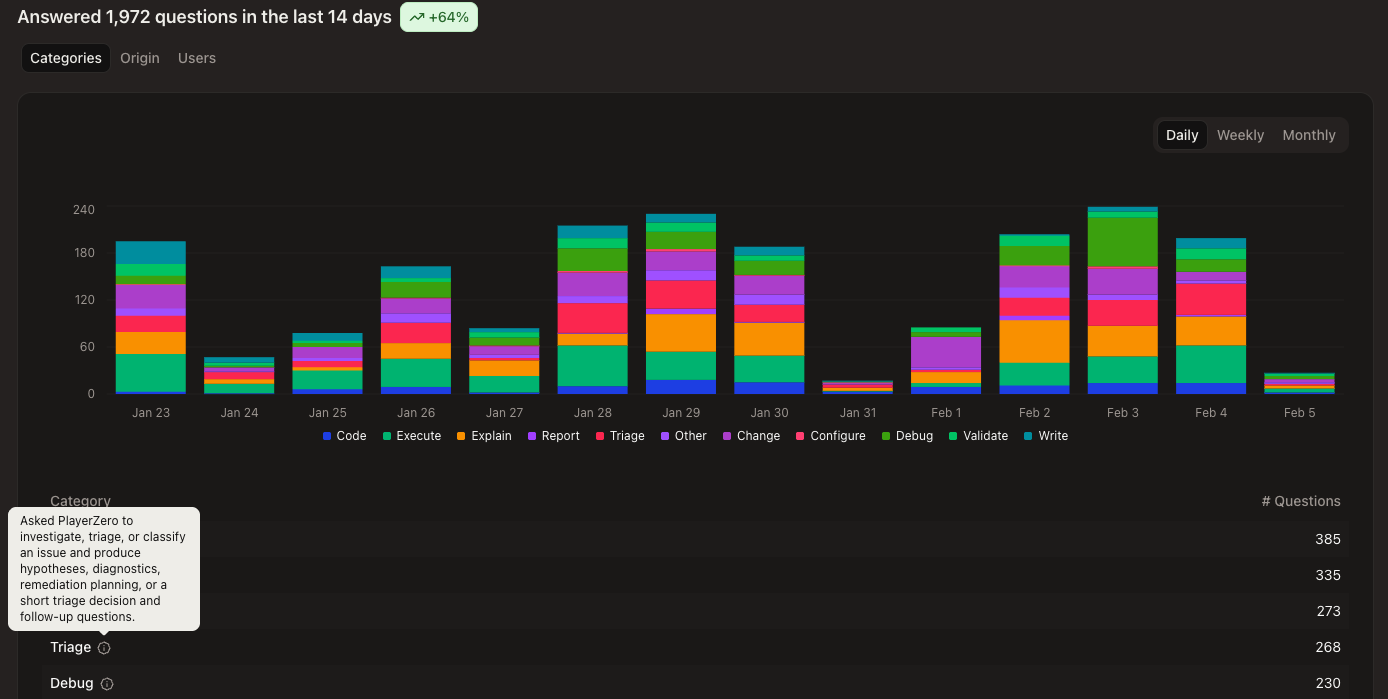Image resolution: width=1388 pixels, height=699 pixels.
Task: Click the Other legend marker
Action: (x=666, y=435)
